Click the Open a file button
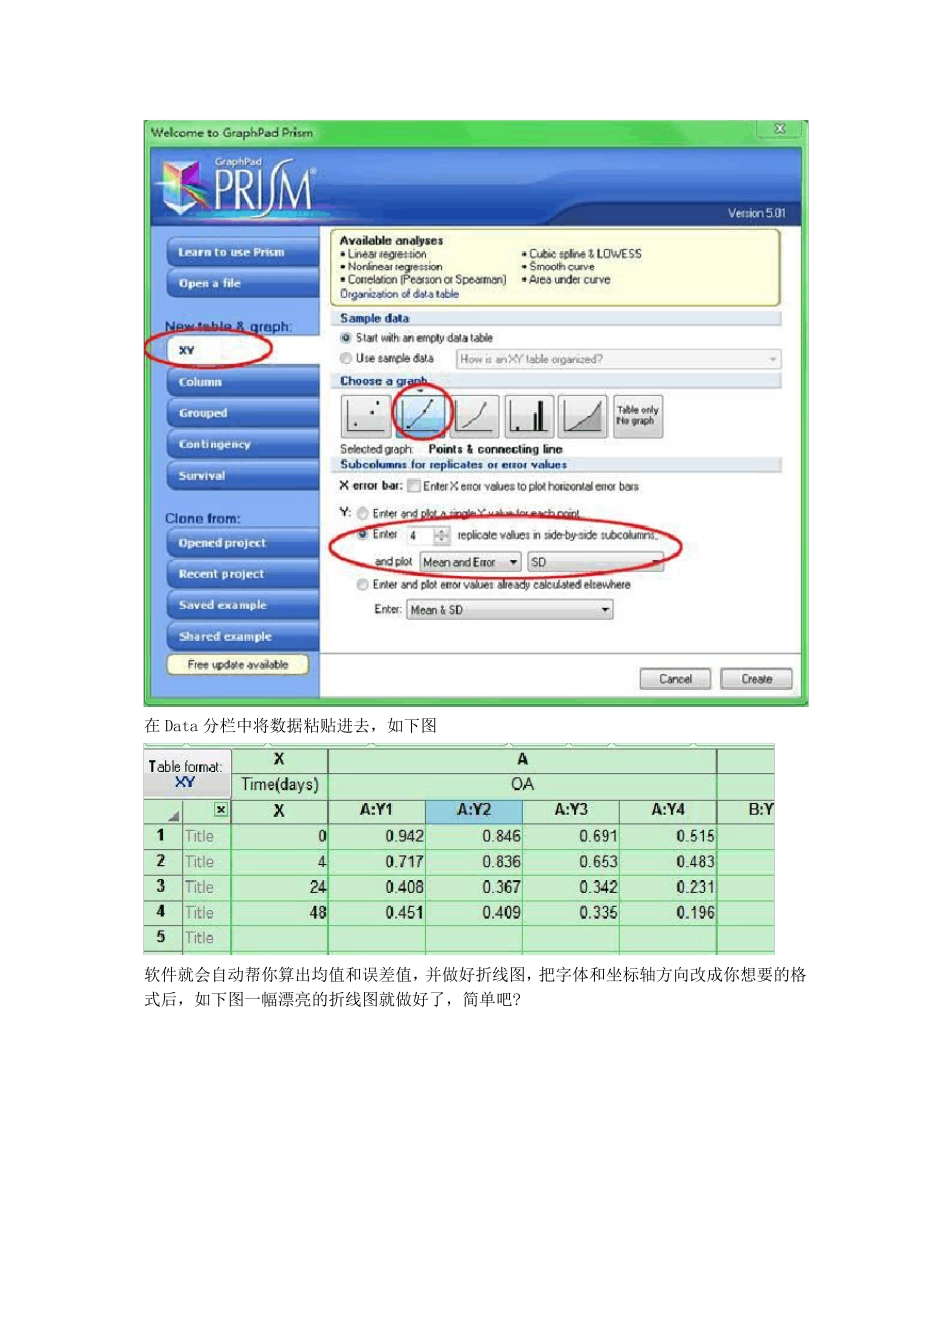This screenshot has height=1344, width=950. click(243, 283)
